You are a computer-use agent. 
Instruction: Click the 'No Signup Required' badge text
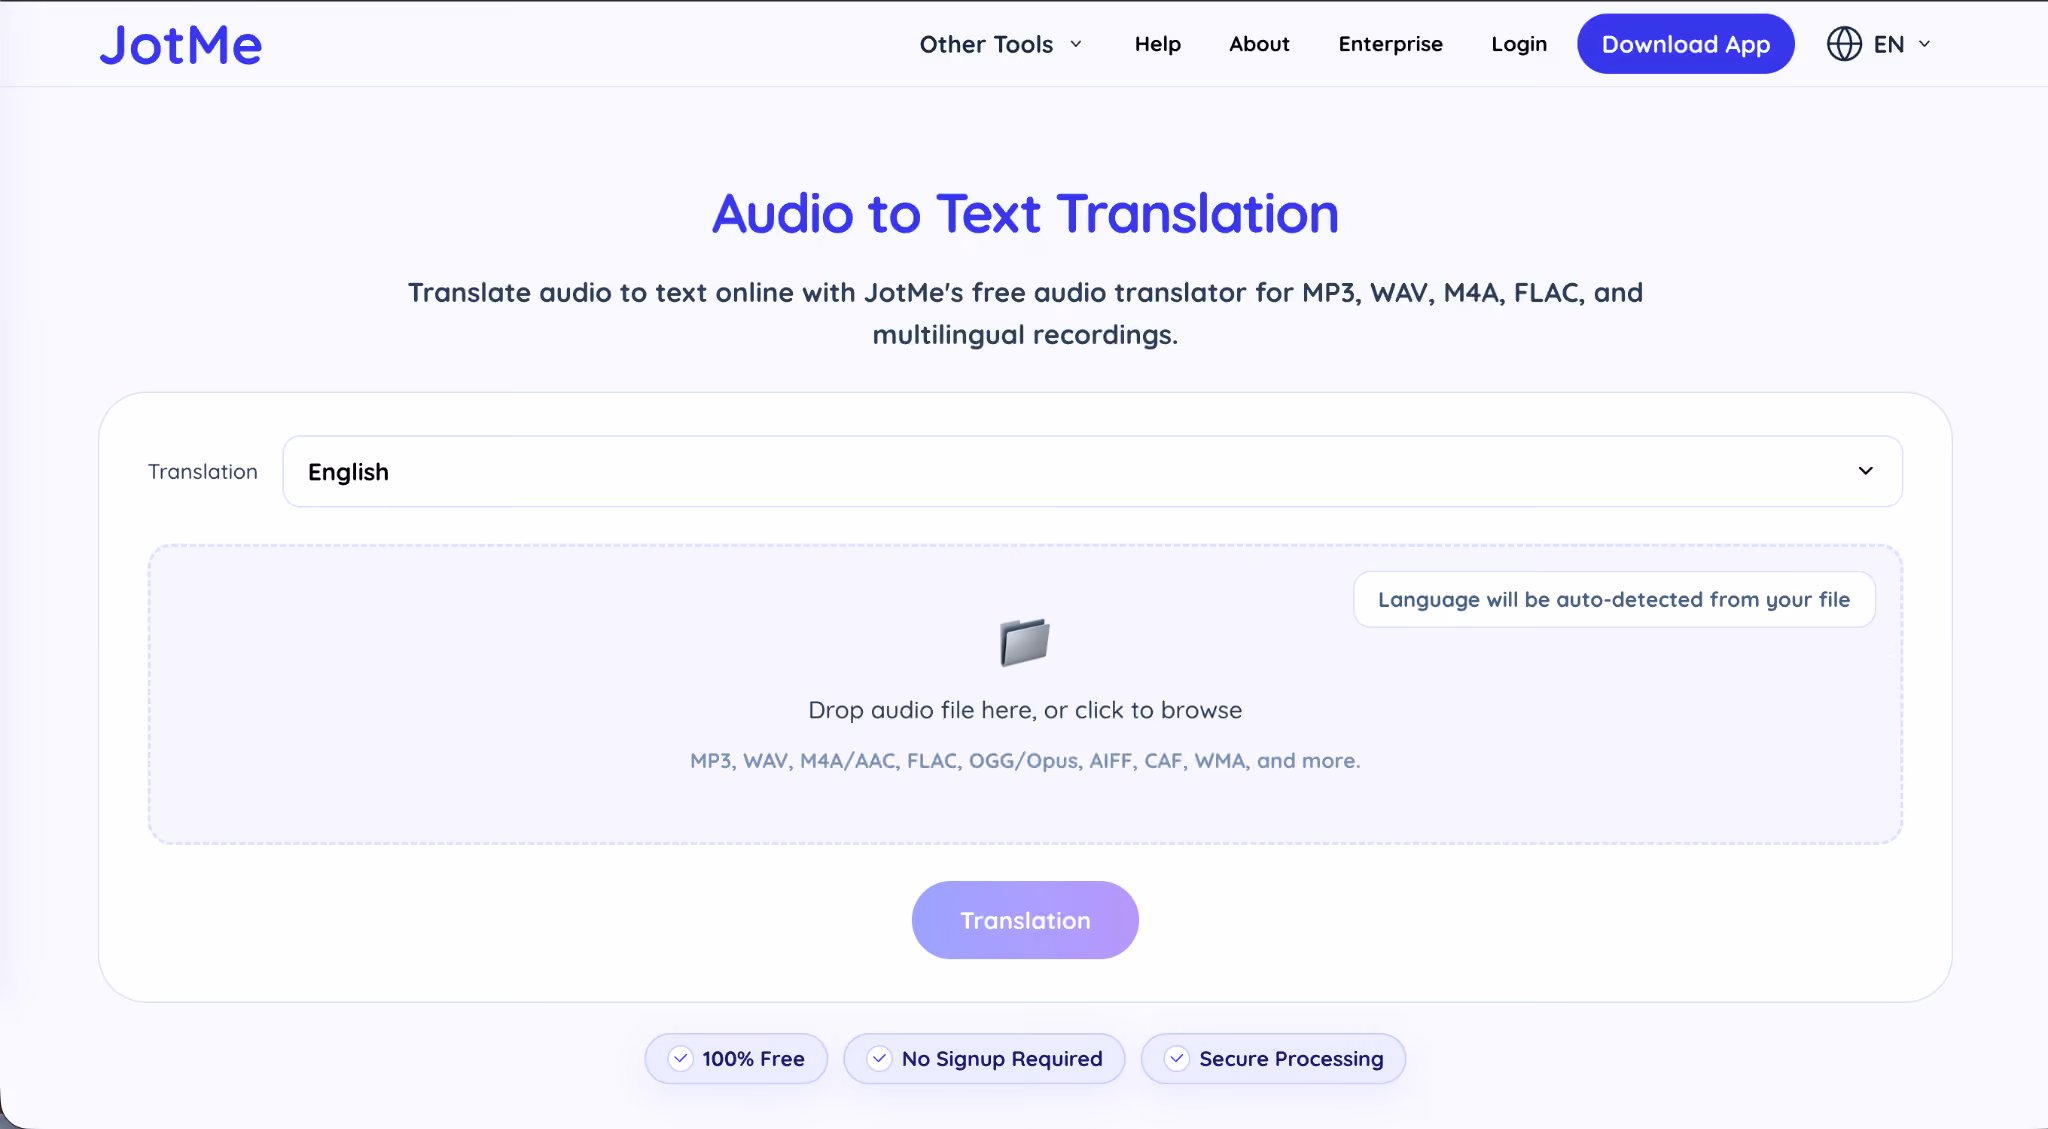click(1002, 1059)
